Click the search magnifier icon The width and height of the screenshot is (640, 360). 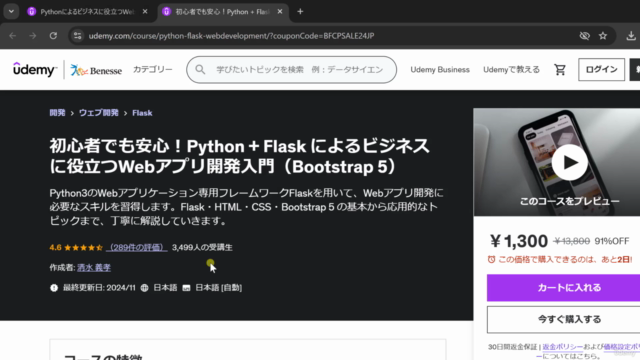[x=200, y=70]
